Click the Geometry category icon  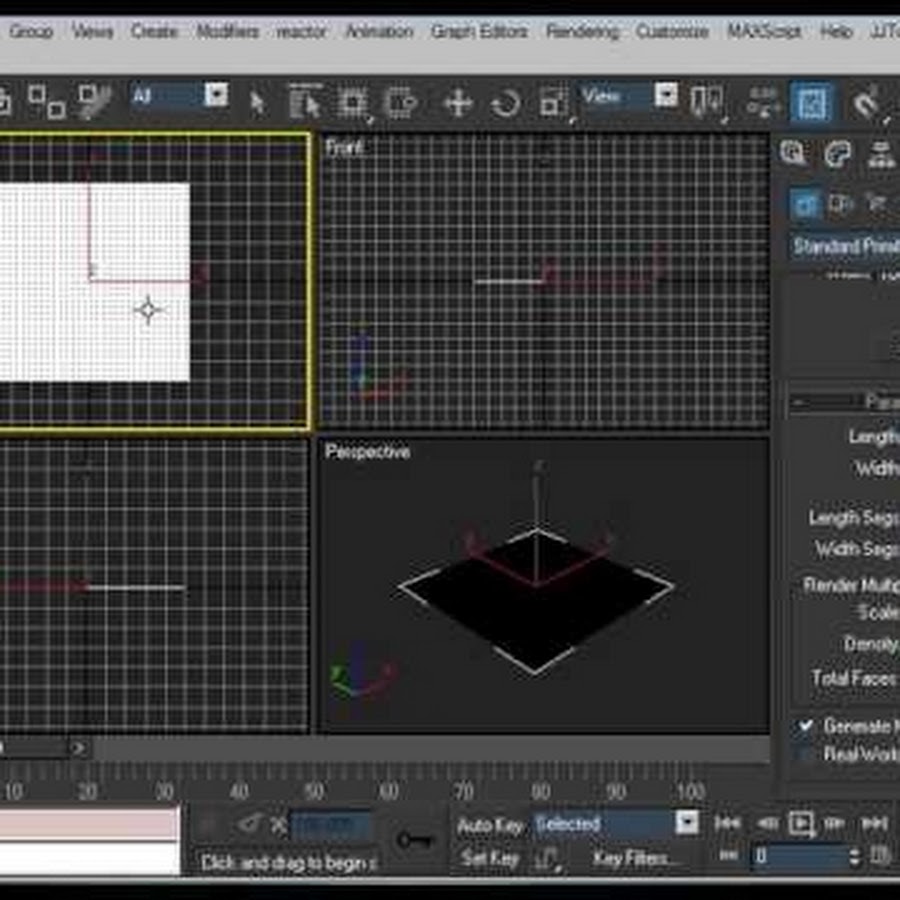(806, 205)
